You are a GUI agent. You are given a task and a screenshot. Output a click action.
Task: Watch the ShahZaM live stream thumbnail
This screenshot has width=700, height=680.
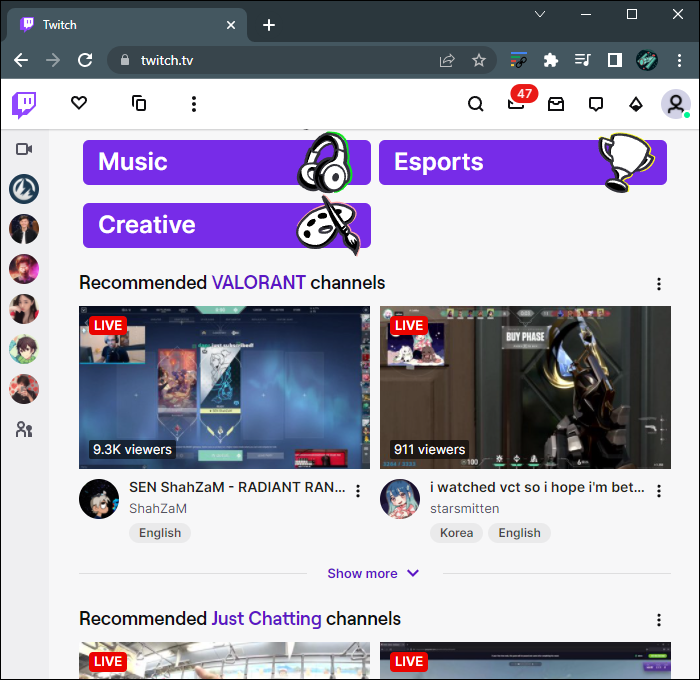pyautogui.click(x=225, y=387)
